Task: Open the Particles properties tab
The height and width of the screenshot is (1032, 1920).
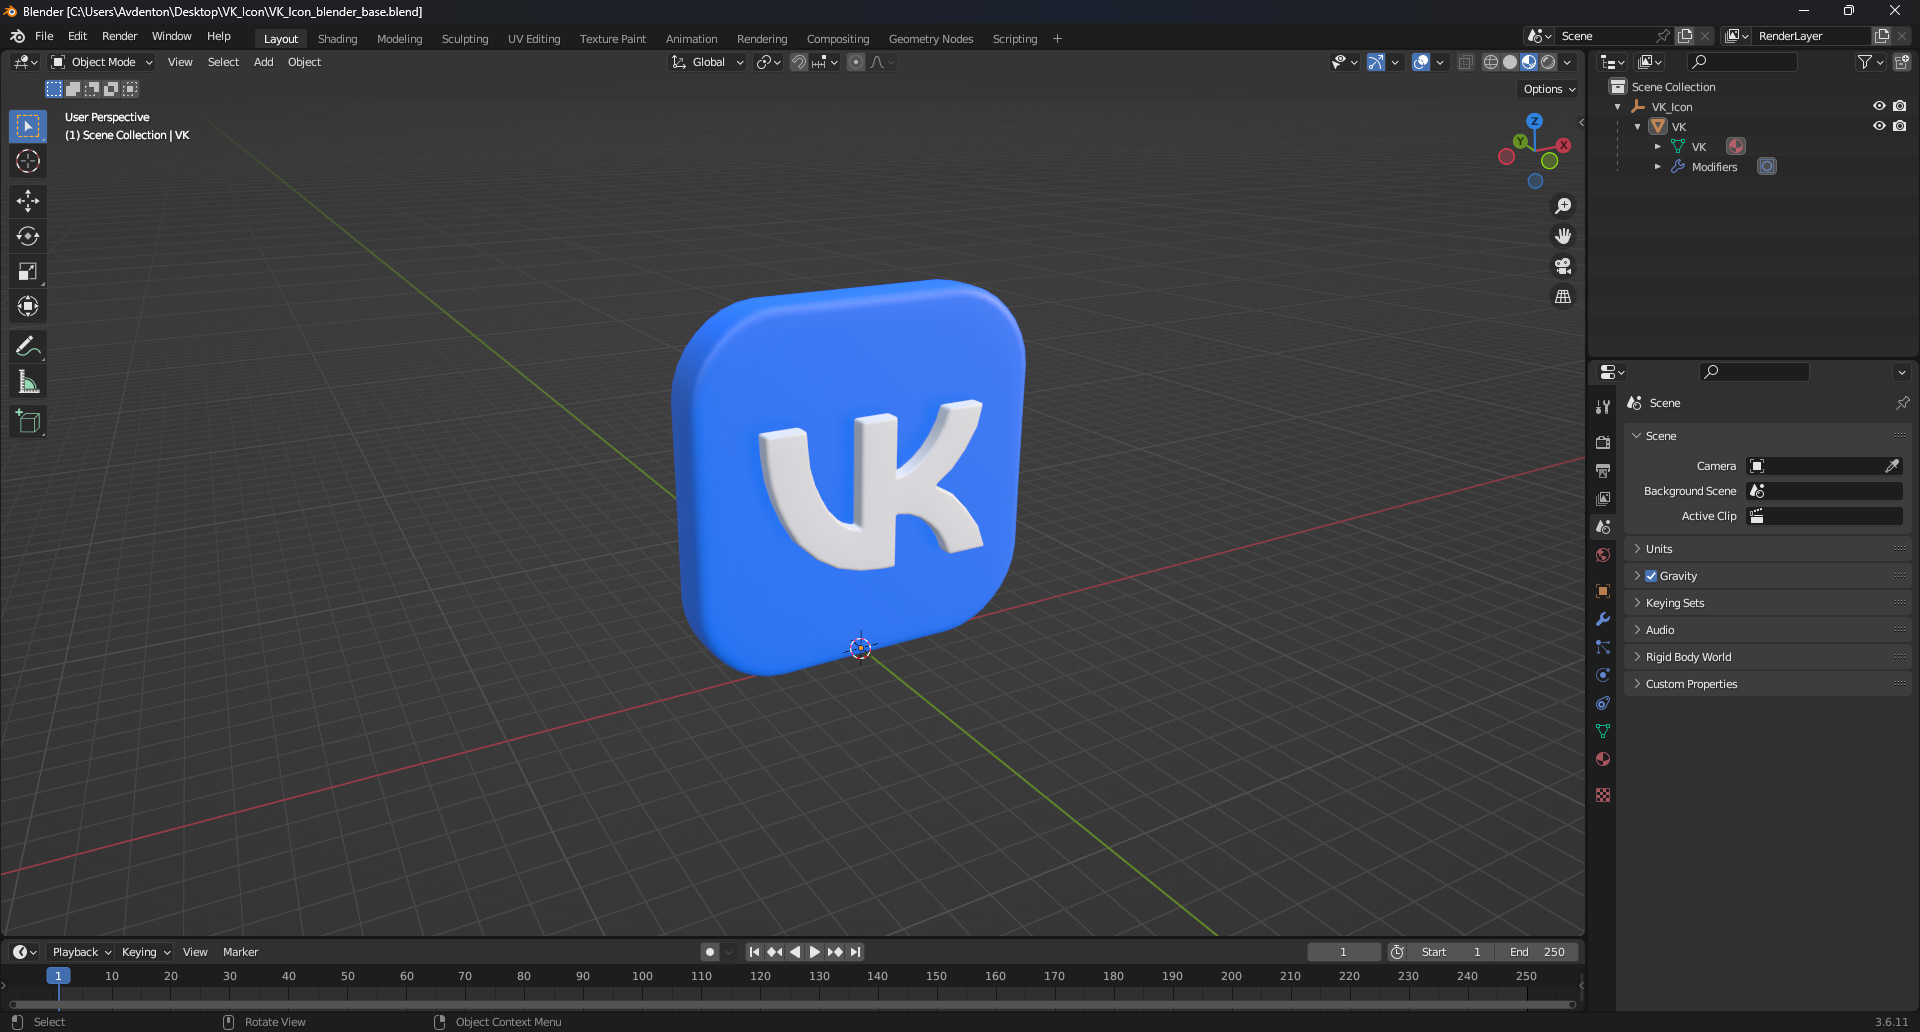Action: [x=1603, y=647]
